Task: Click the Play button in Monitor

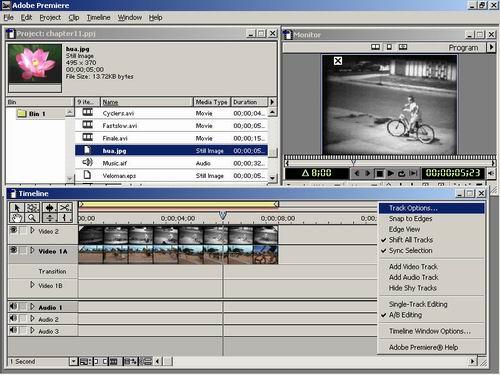Action: [x=391, y=173]
